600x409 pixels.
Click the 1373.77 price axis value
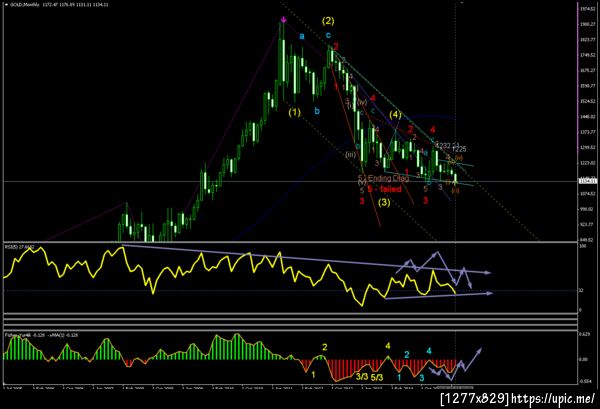click(588, 132)
